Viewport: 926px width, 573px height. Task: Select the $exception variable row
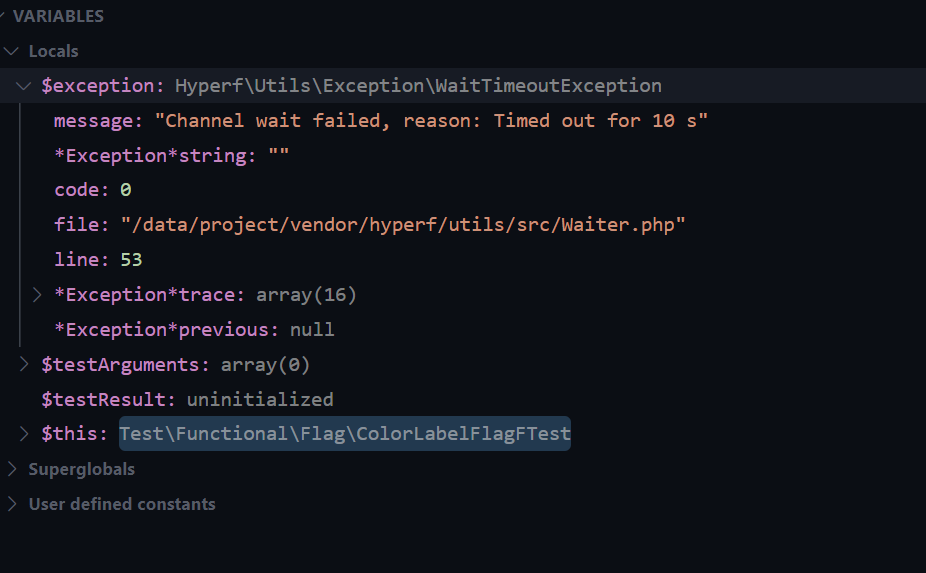(x=463, y=86)
